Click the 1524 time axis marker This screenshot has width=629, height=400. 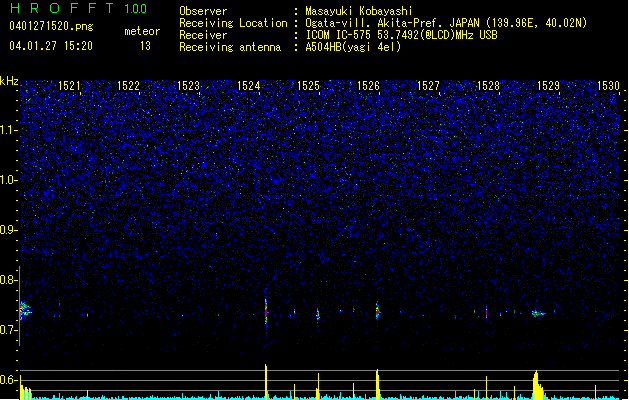click(x=248, y=86)
